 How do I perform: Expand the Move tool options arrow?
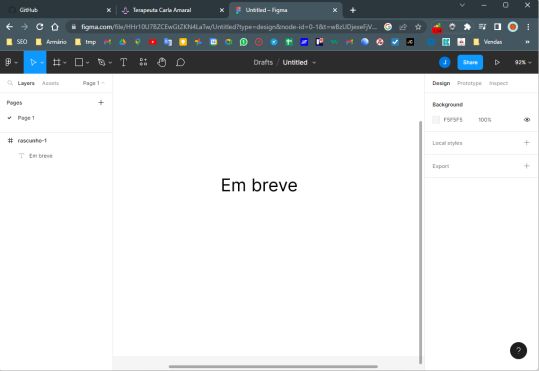pyautogui.click(x=42, y=63)
